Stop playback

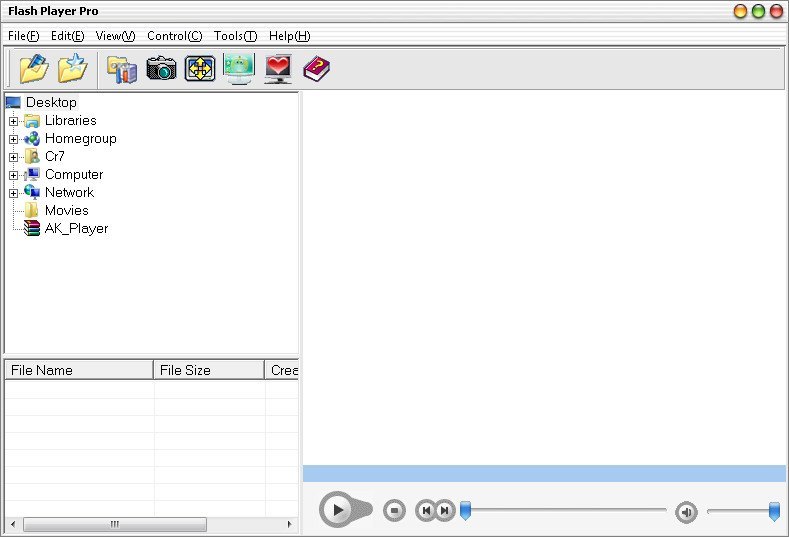click(394, 510)
